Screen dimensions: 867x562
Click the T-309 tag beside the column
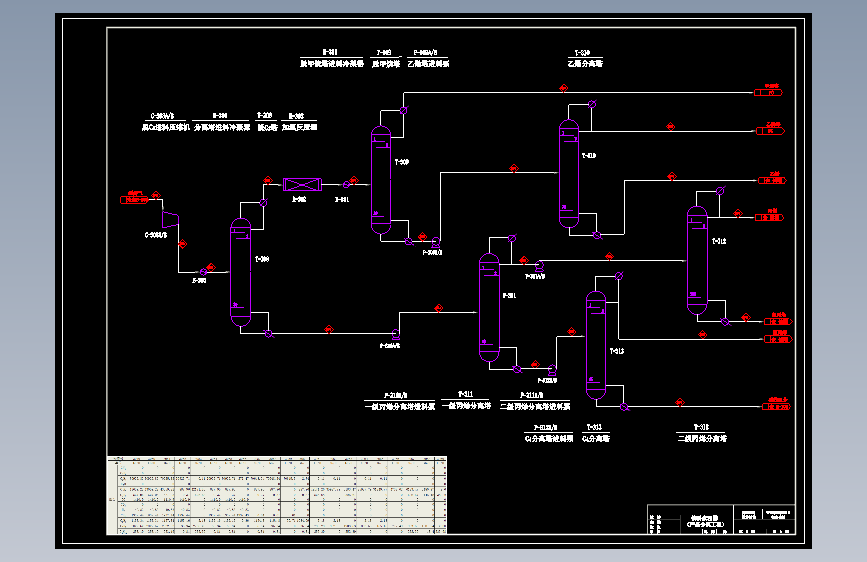coord(402,162)
